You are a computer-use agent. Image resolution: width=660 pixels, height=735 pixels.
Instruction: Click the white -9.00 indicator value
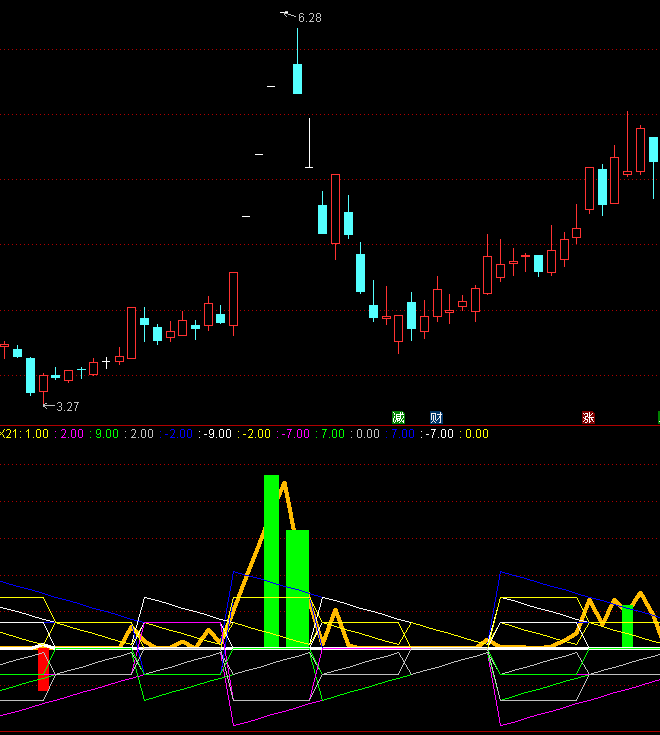click(x=218, y=434)
